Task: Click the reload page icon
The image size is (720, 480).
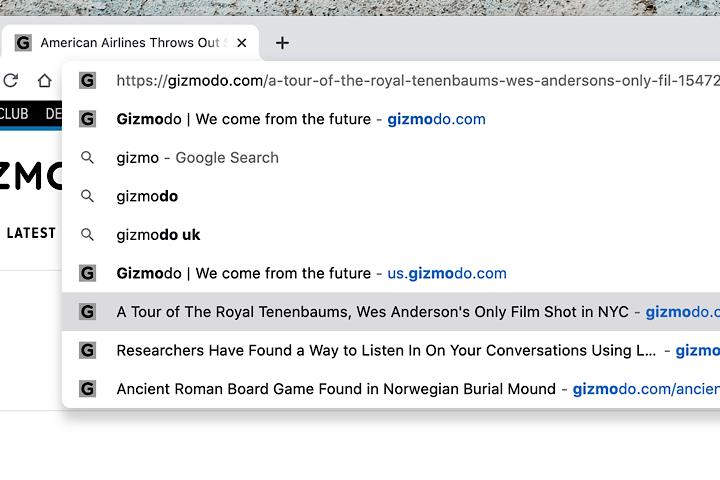Action: coord(10,81)
